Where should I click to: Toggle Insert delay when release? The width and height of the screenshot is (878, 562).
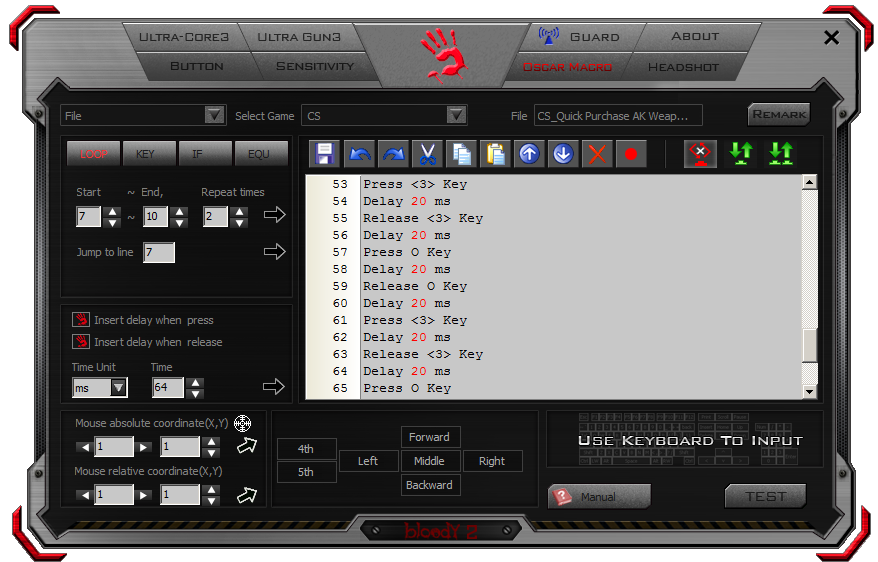(81, 341)
